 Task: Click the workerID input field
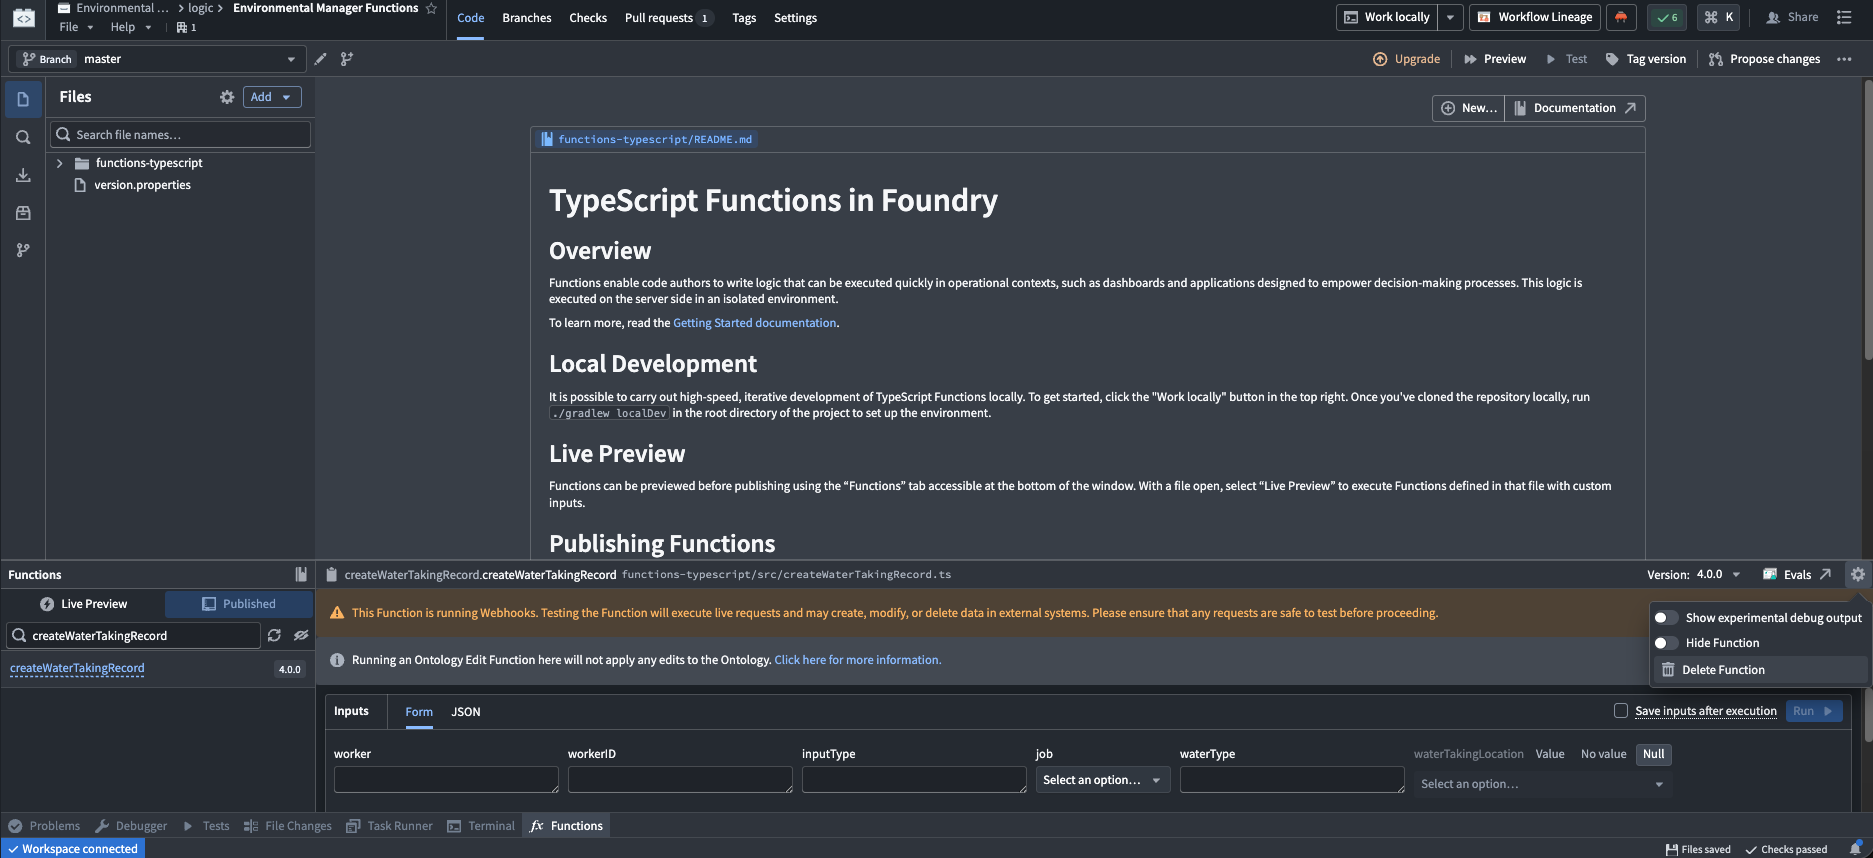[x=680, y=780]
